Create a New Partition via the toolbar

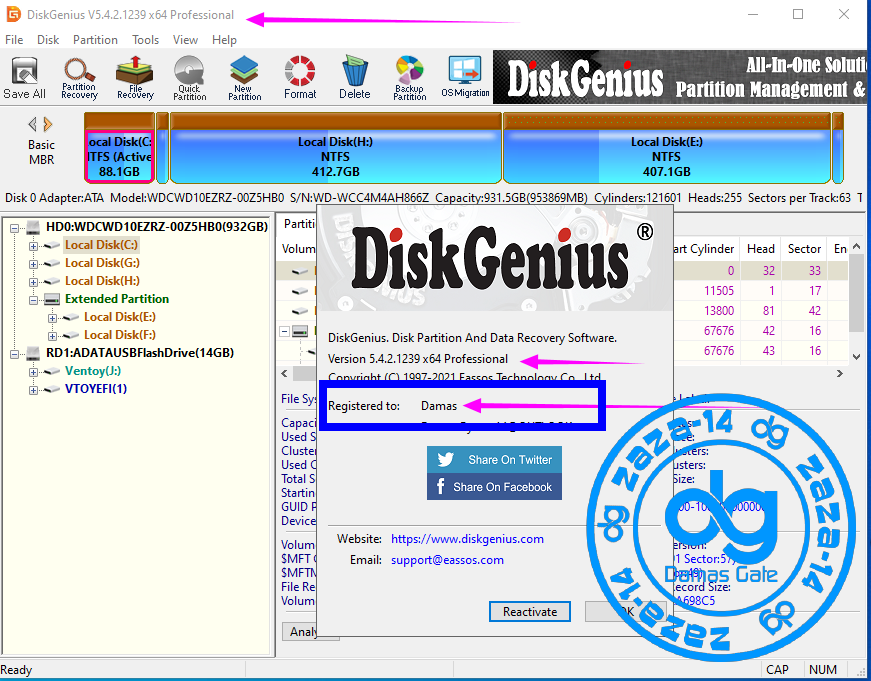244,78
